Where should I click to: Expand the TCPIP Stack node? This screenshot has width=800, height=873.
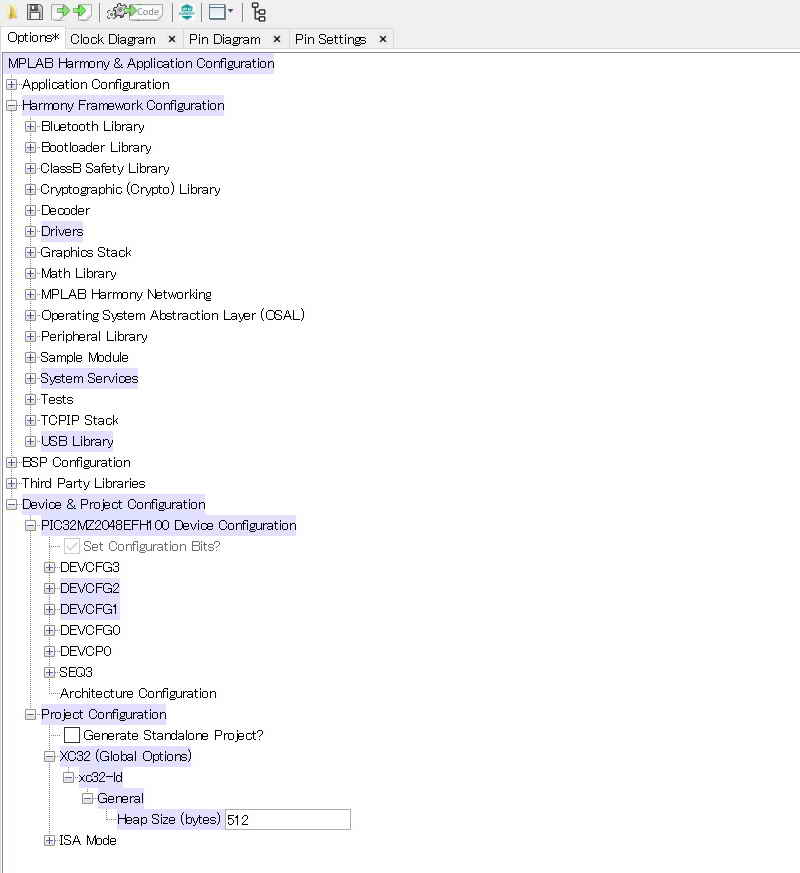[x=31, y=420]
